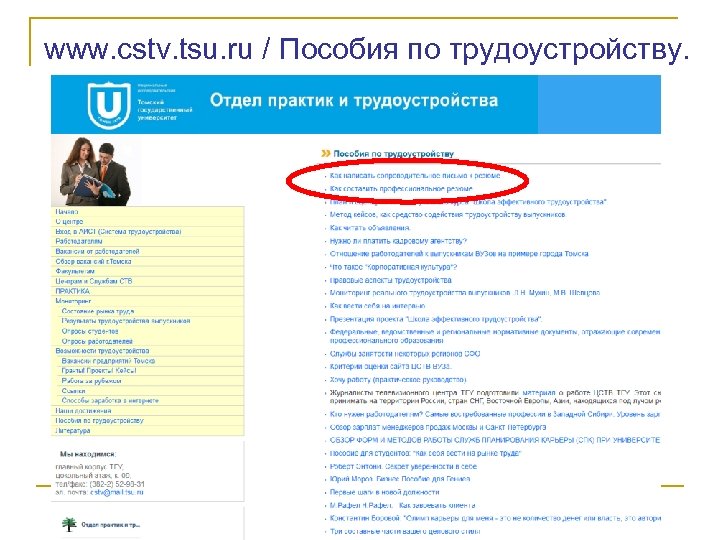Open link Правовые аспекты трудоустройства
The width and height of the screenshot is (720, 540).
(391, 280)
